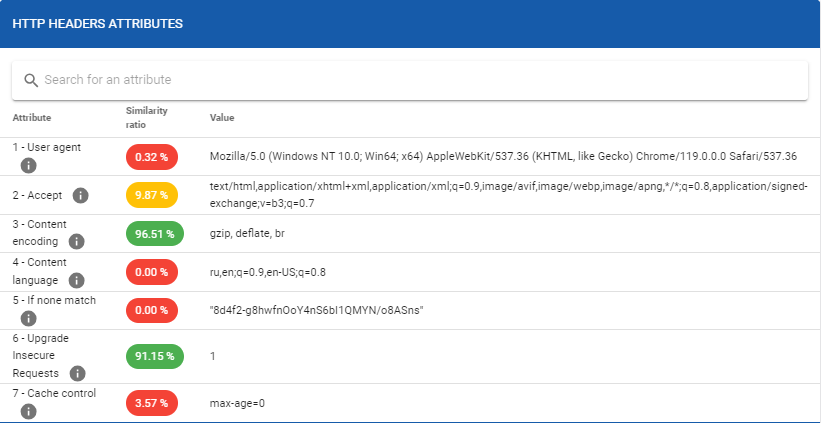Click the 0.32 % similarity badge
This screenshot has height=423, width=821.
(152, 157)
